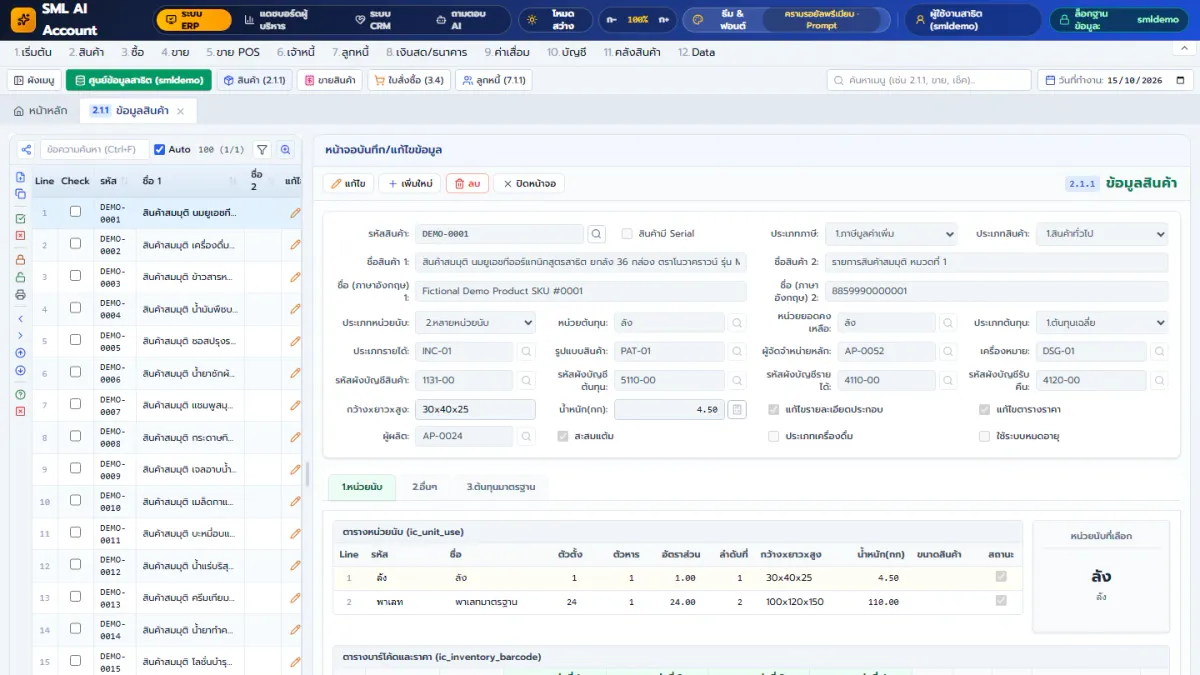Screen dimensions: 1200x675
Task: Open the 2.สินค้า menu
Action: 86,52
